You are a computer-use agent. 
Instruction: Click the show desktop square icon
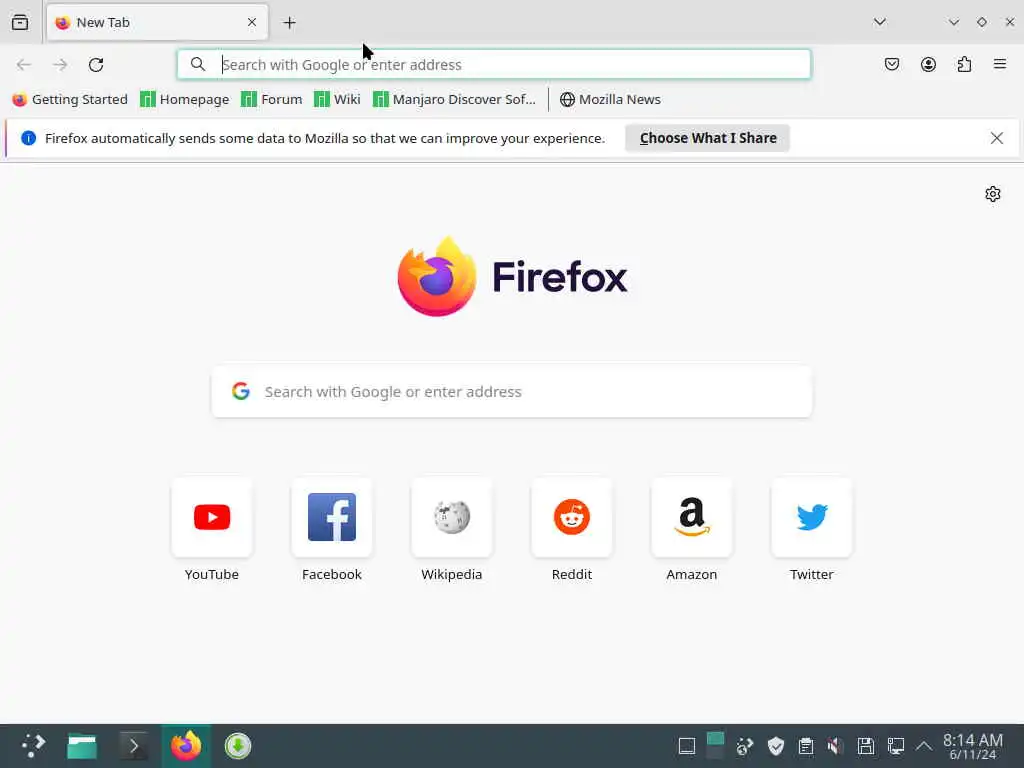pyautogui.click(x=687, y=746)
